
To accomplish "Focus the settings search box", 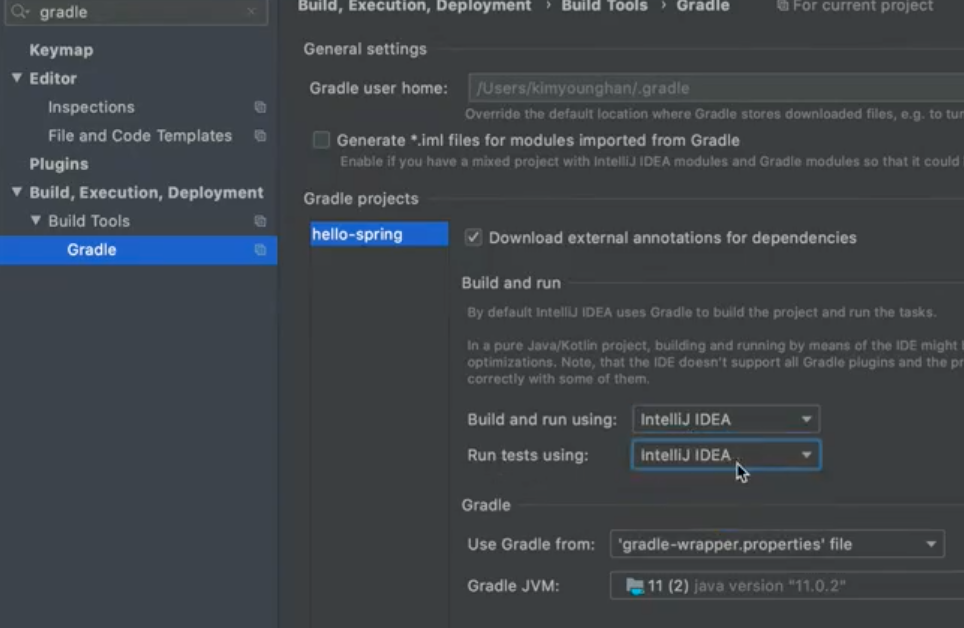I will coord(136,12).
